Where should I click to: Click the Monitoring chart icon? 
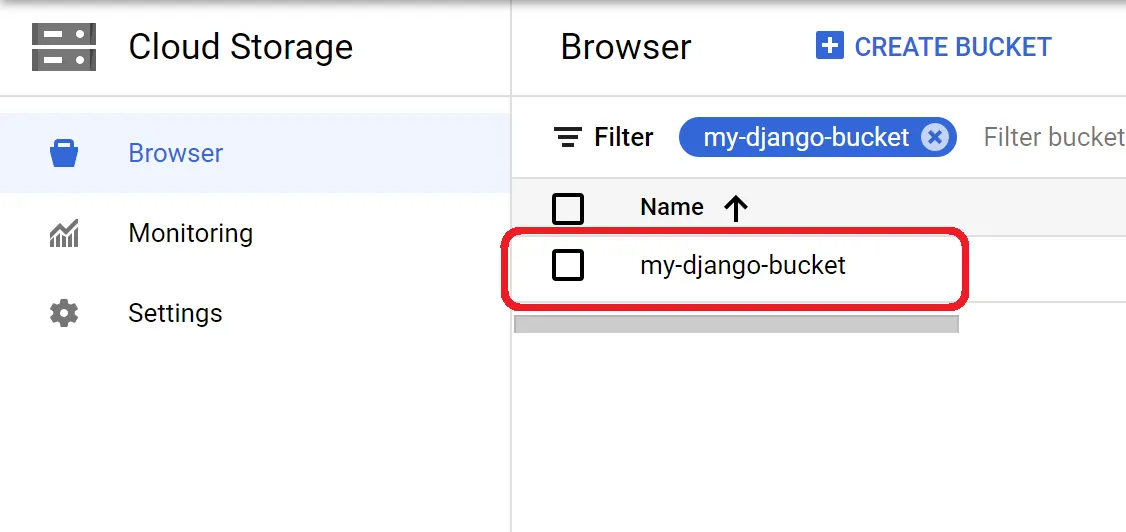click(64, 234)
